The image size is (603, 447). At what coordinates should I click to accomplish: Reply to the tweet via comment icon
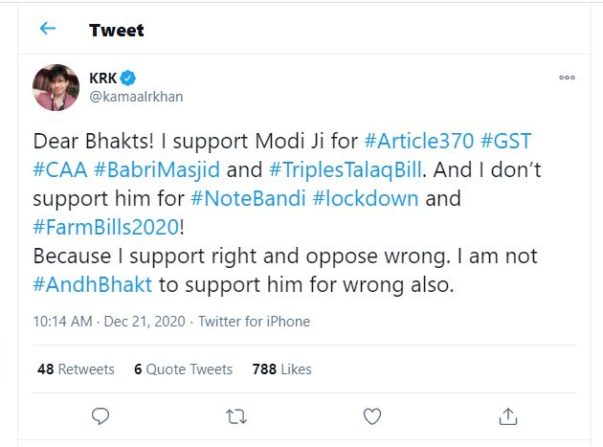[100, 415]
